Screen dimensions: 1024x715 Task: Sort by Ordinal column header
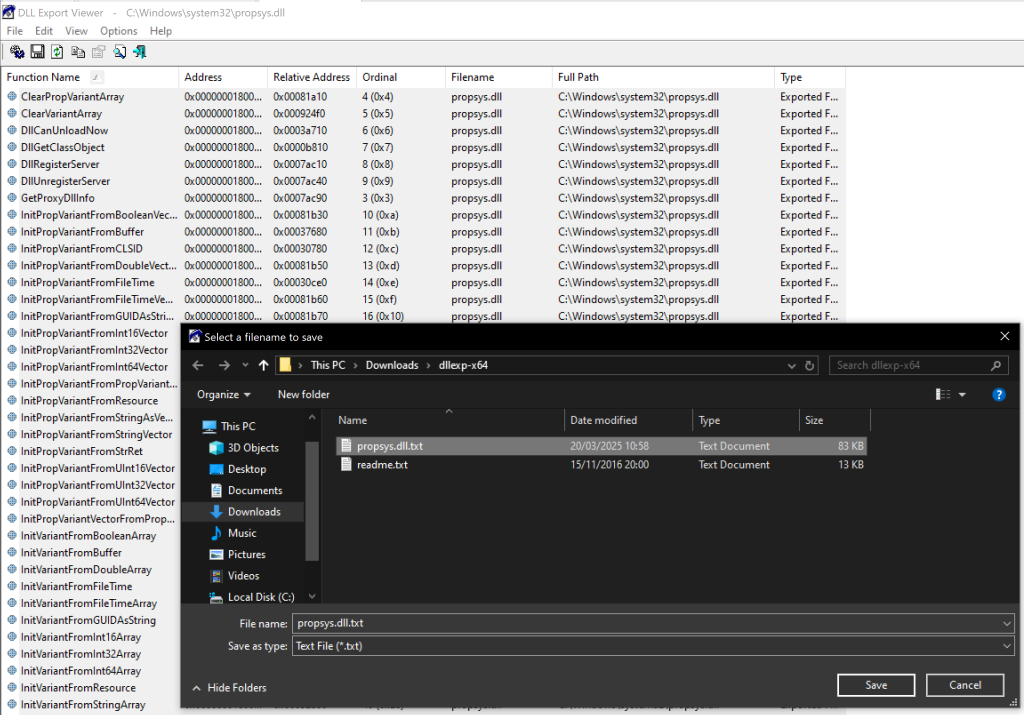point(400,77)
